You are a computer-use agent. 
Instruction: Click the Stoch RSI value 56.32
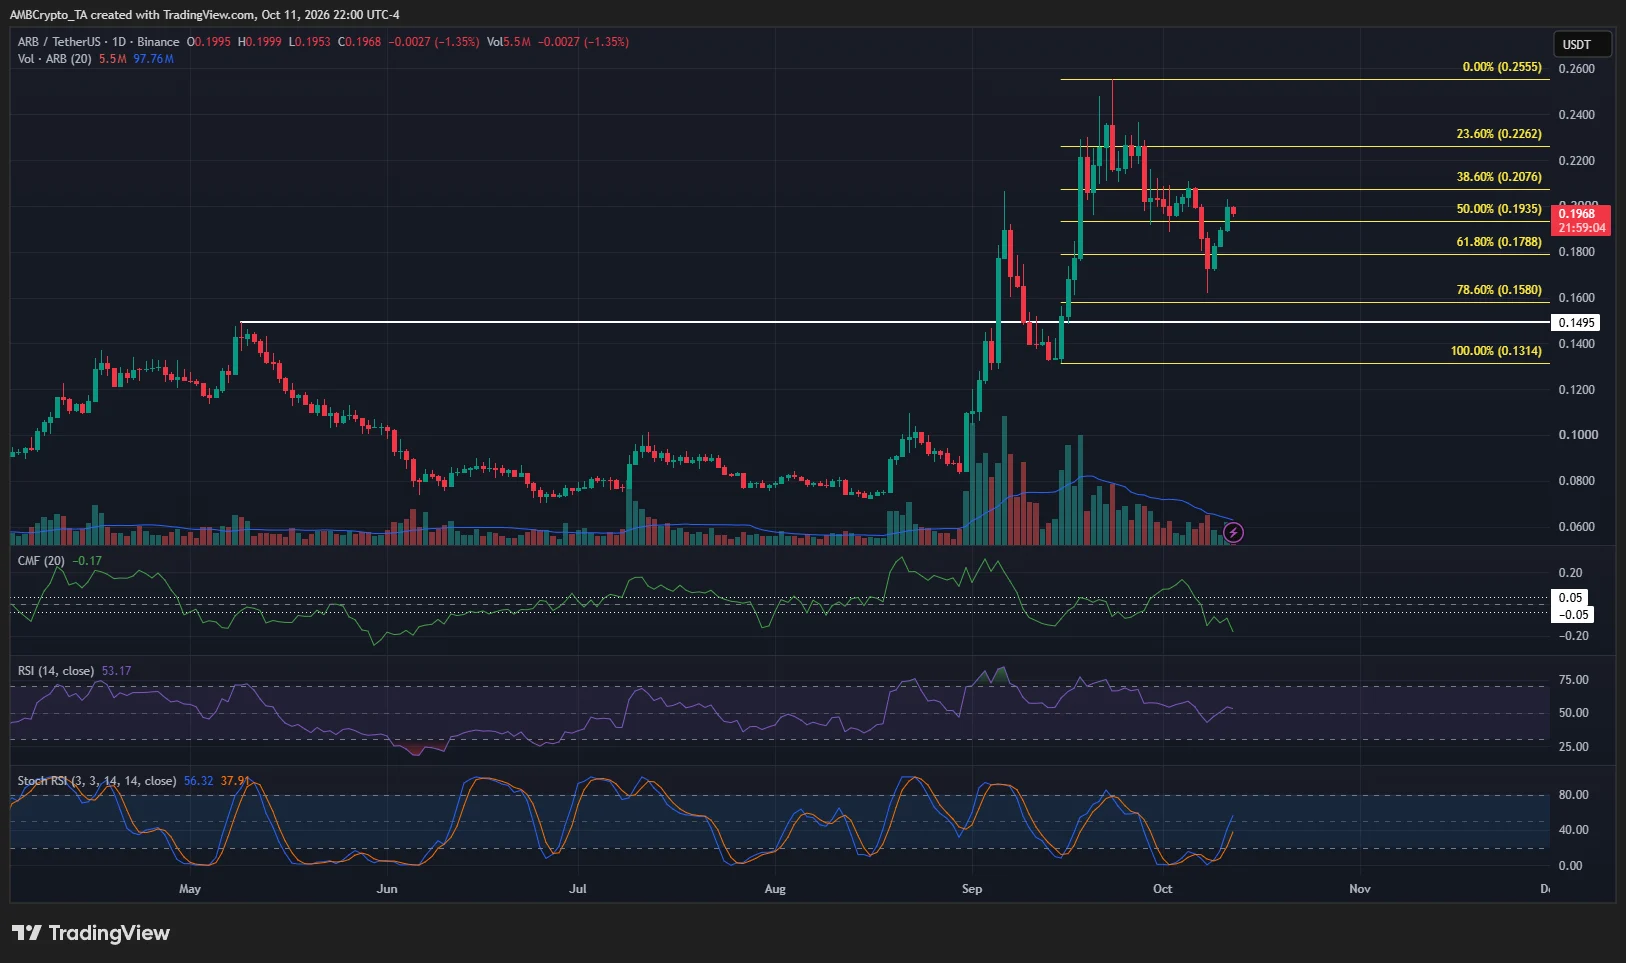(x=199, y=781)
